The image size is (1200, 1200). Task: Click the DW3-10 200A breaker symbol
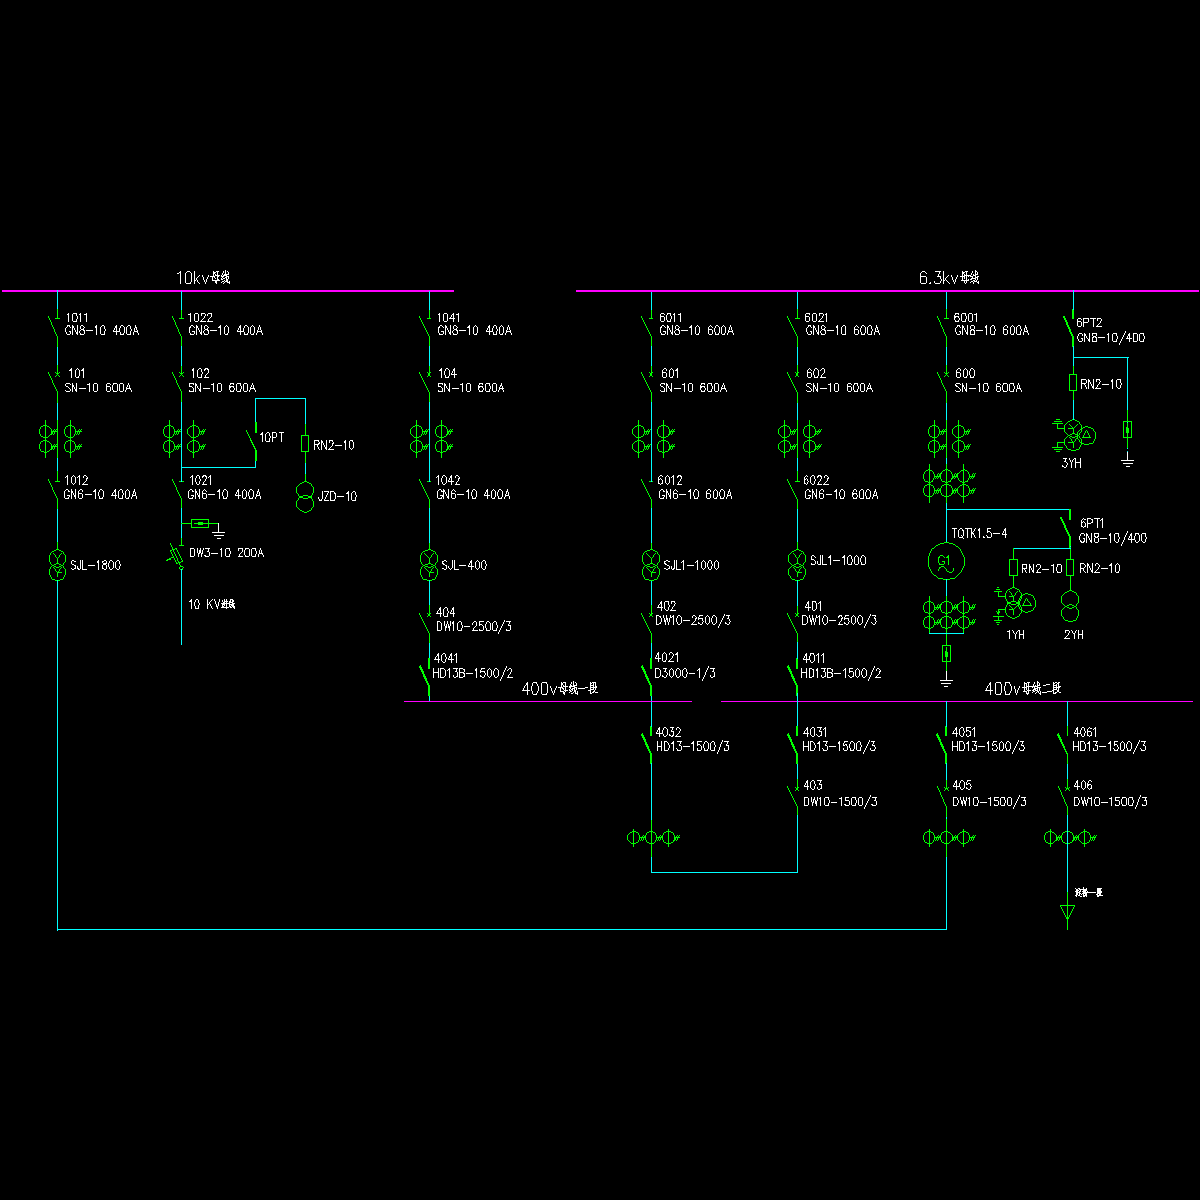coord(179,556)
